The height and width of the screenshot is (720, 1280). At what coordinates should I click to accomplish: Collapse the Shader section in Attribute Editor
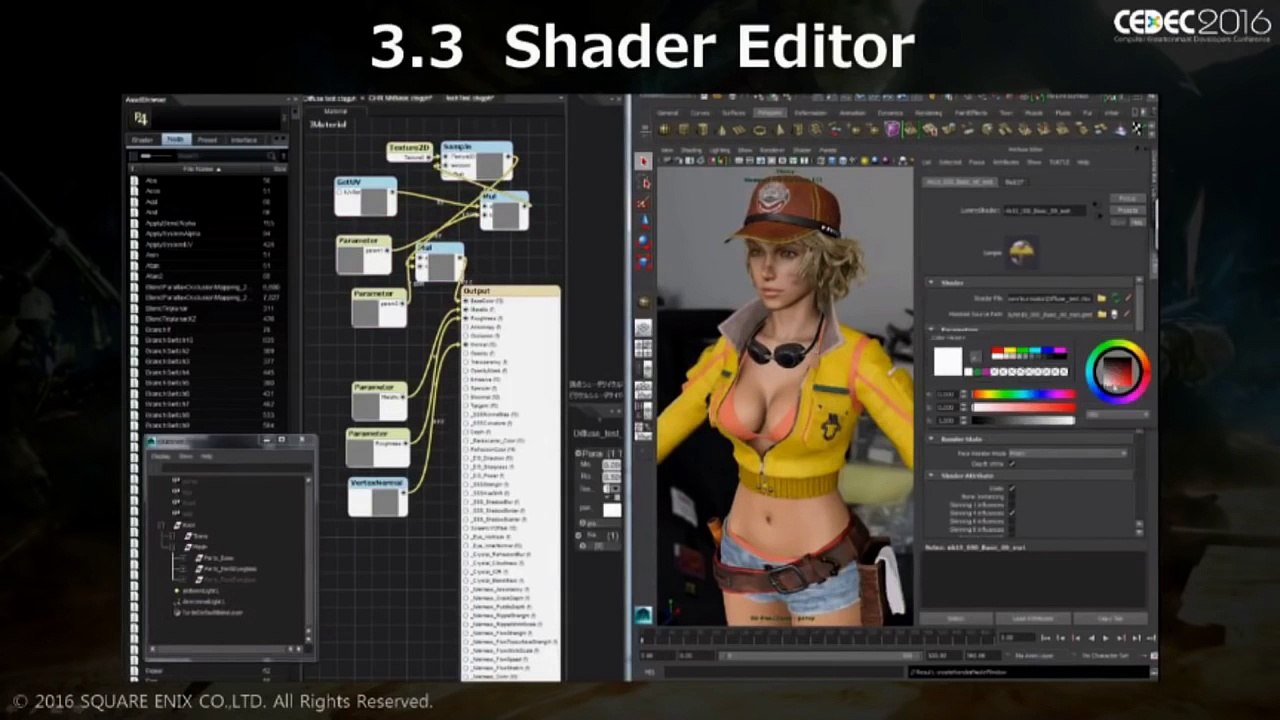(931, 282)
